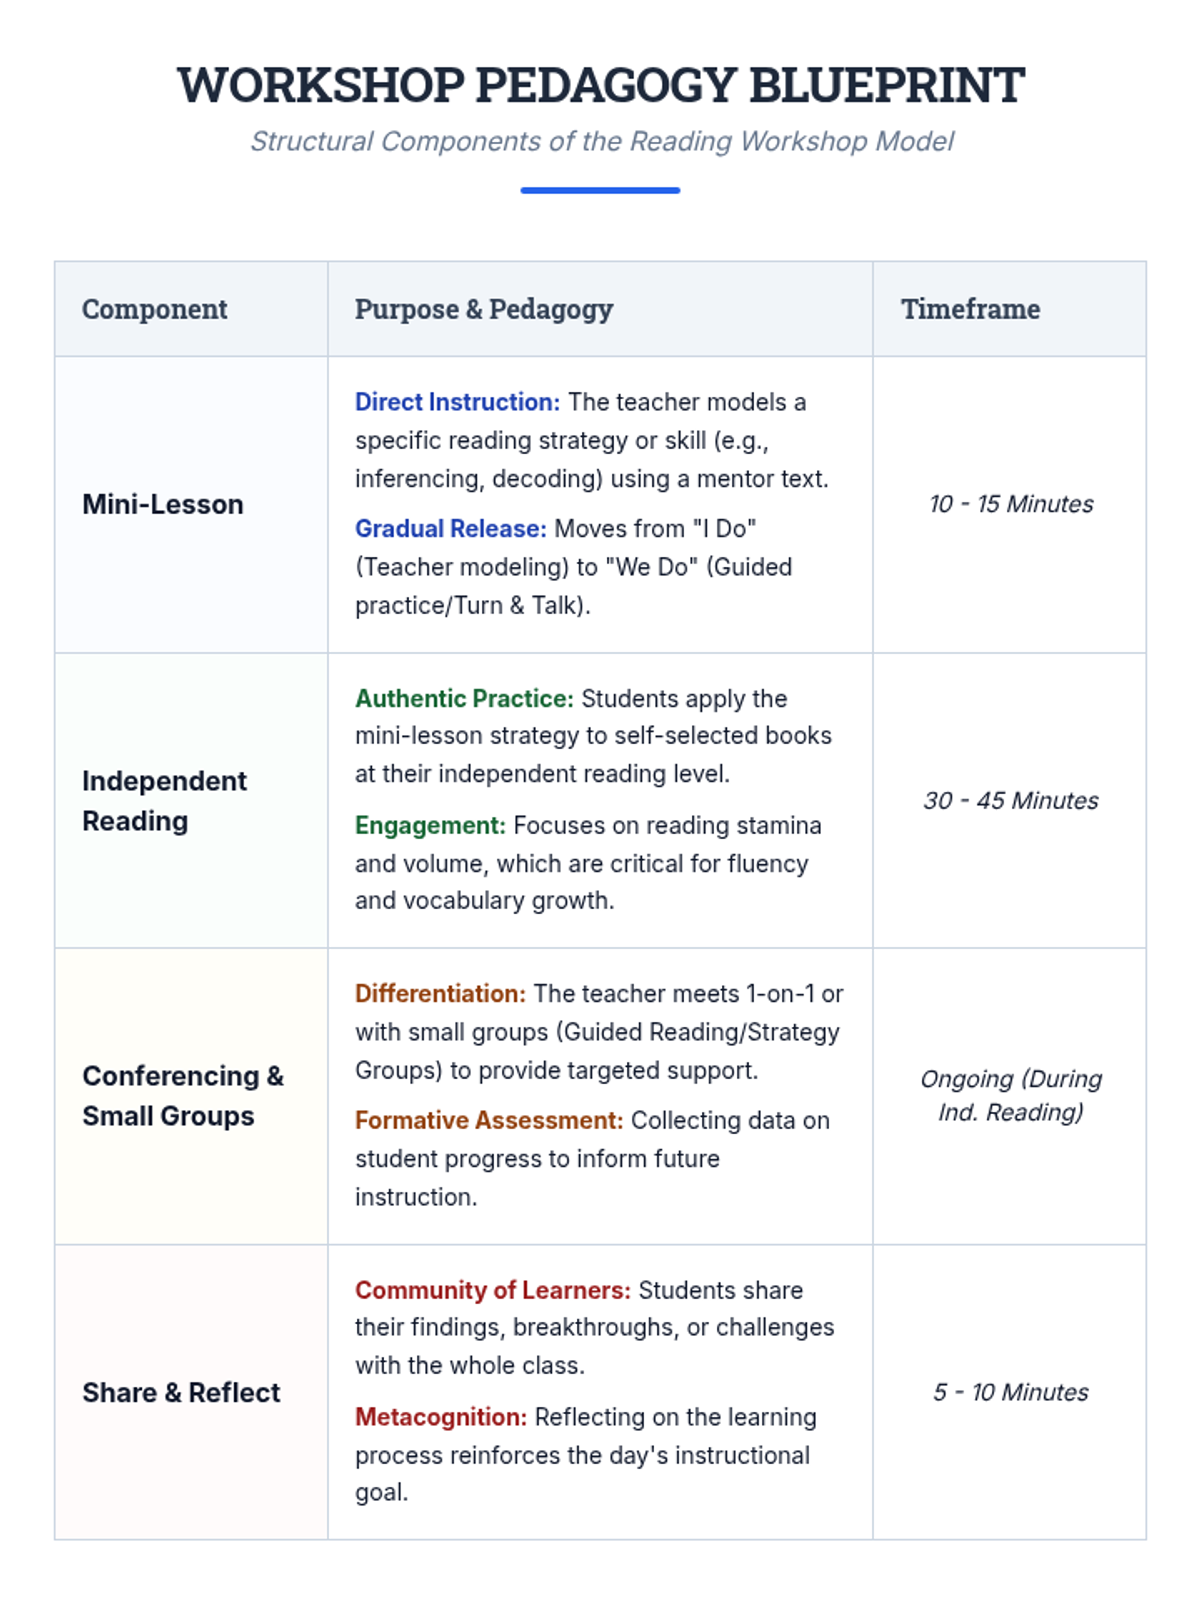The height and width of the screenshot is (1600, 1200).
Task: Click the 10 - 15 Minutes timeframe cell
Action: point(1010,504)
